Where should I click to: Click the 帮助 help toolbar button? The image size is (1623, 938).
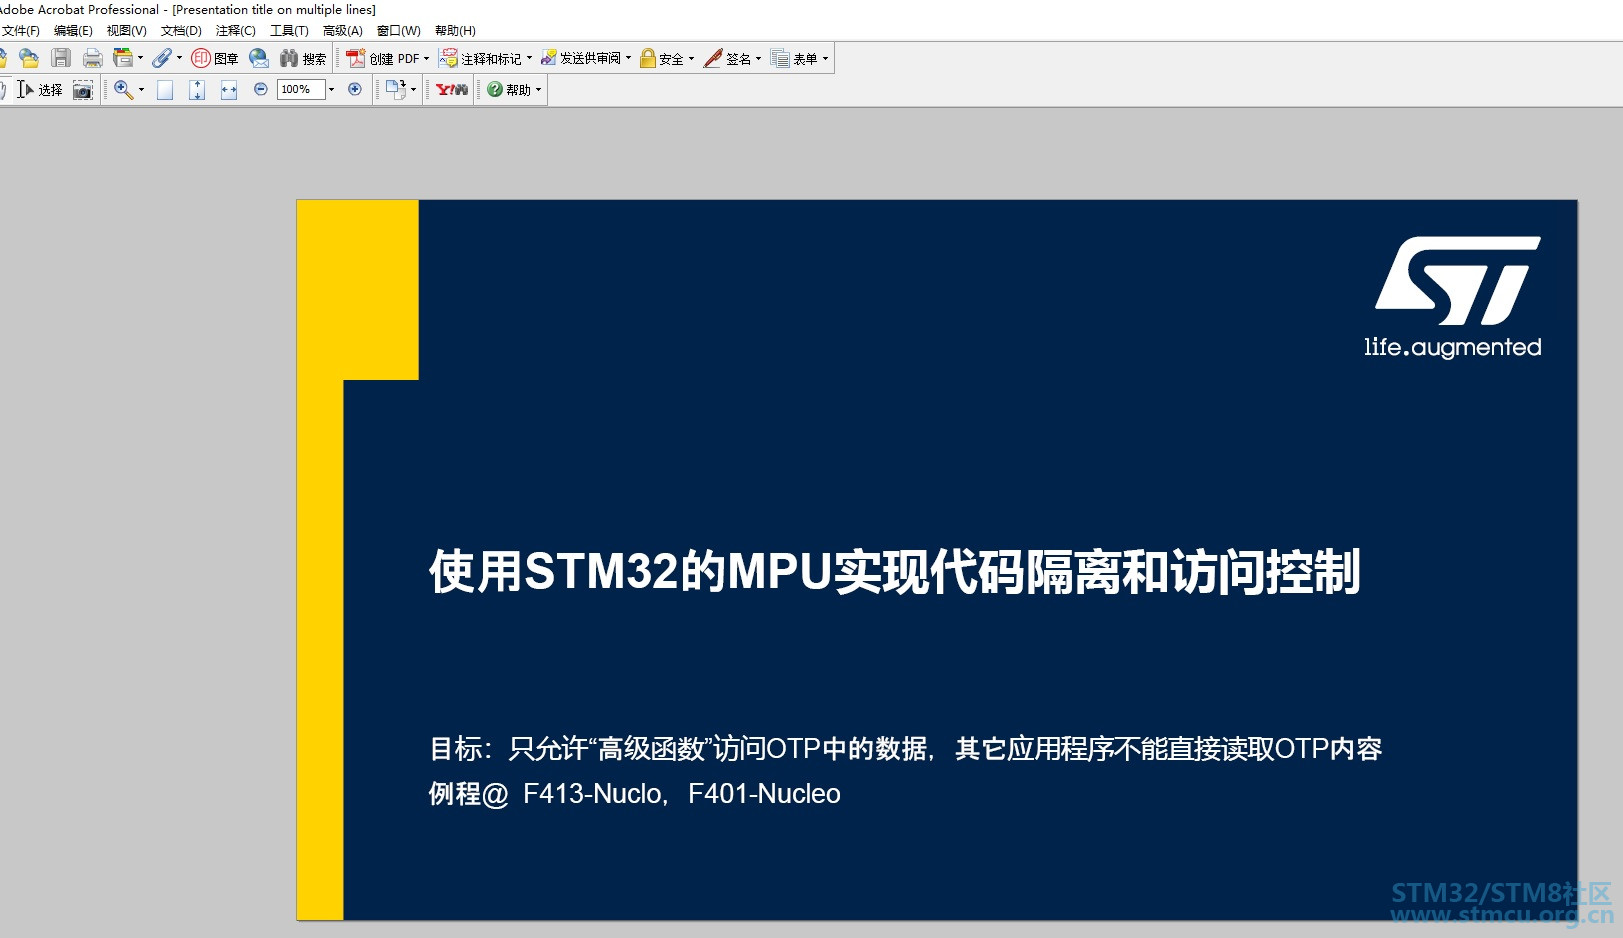509,90
